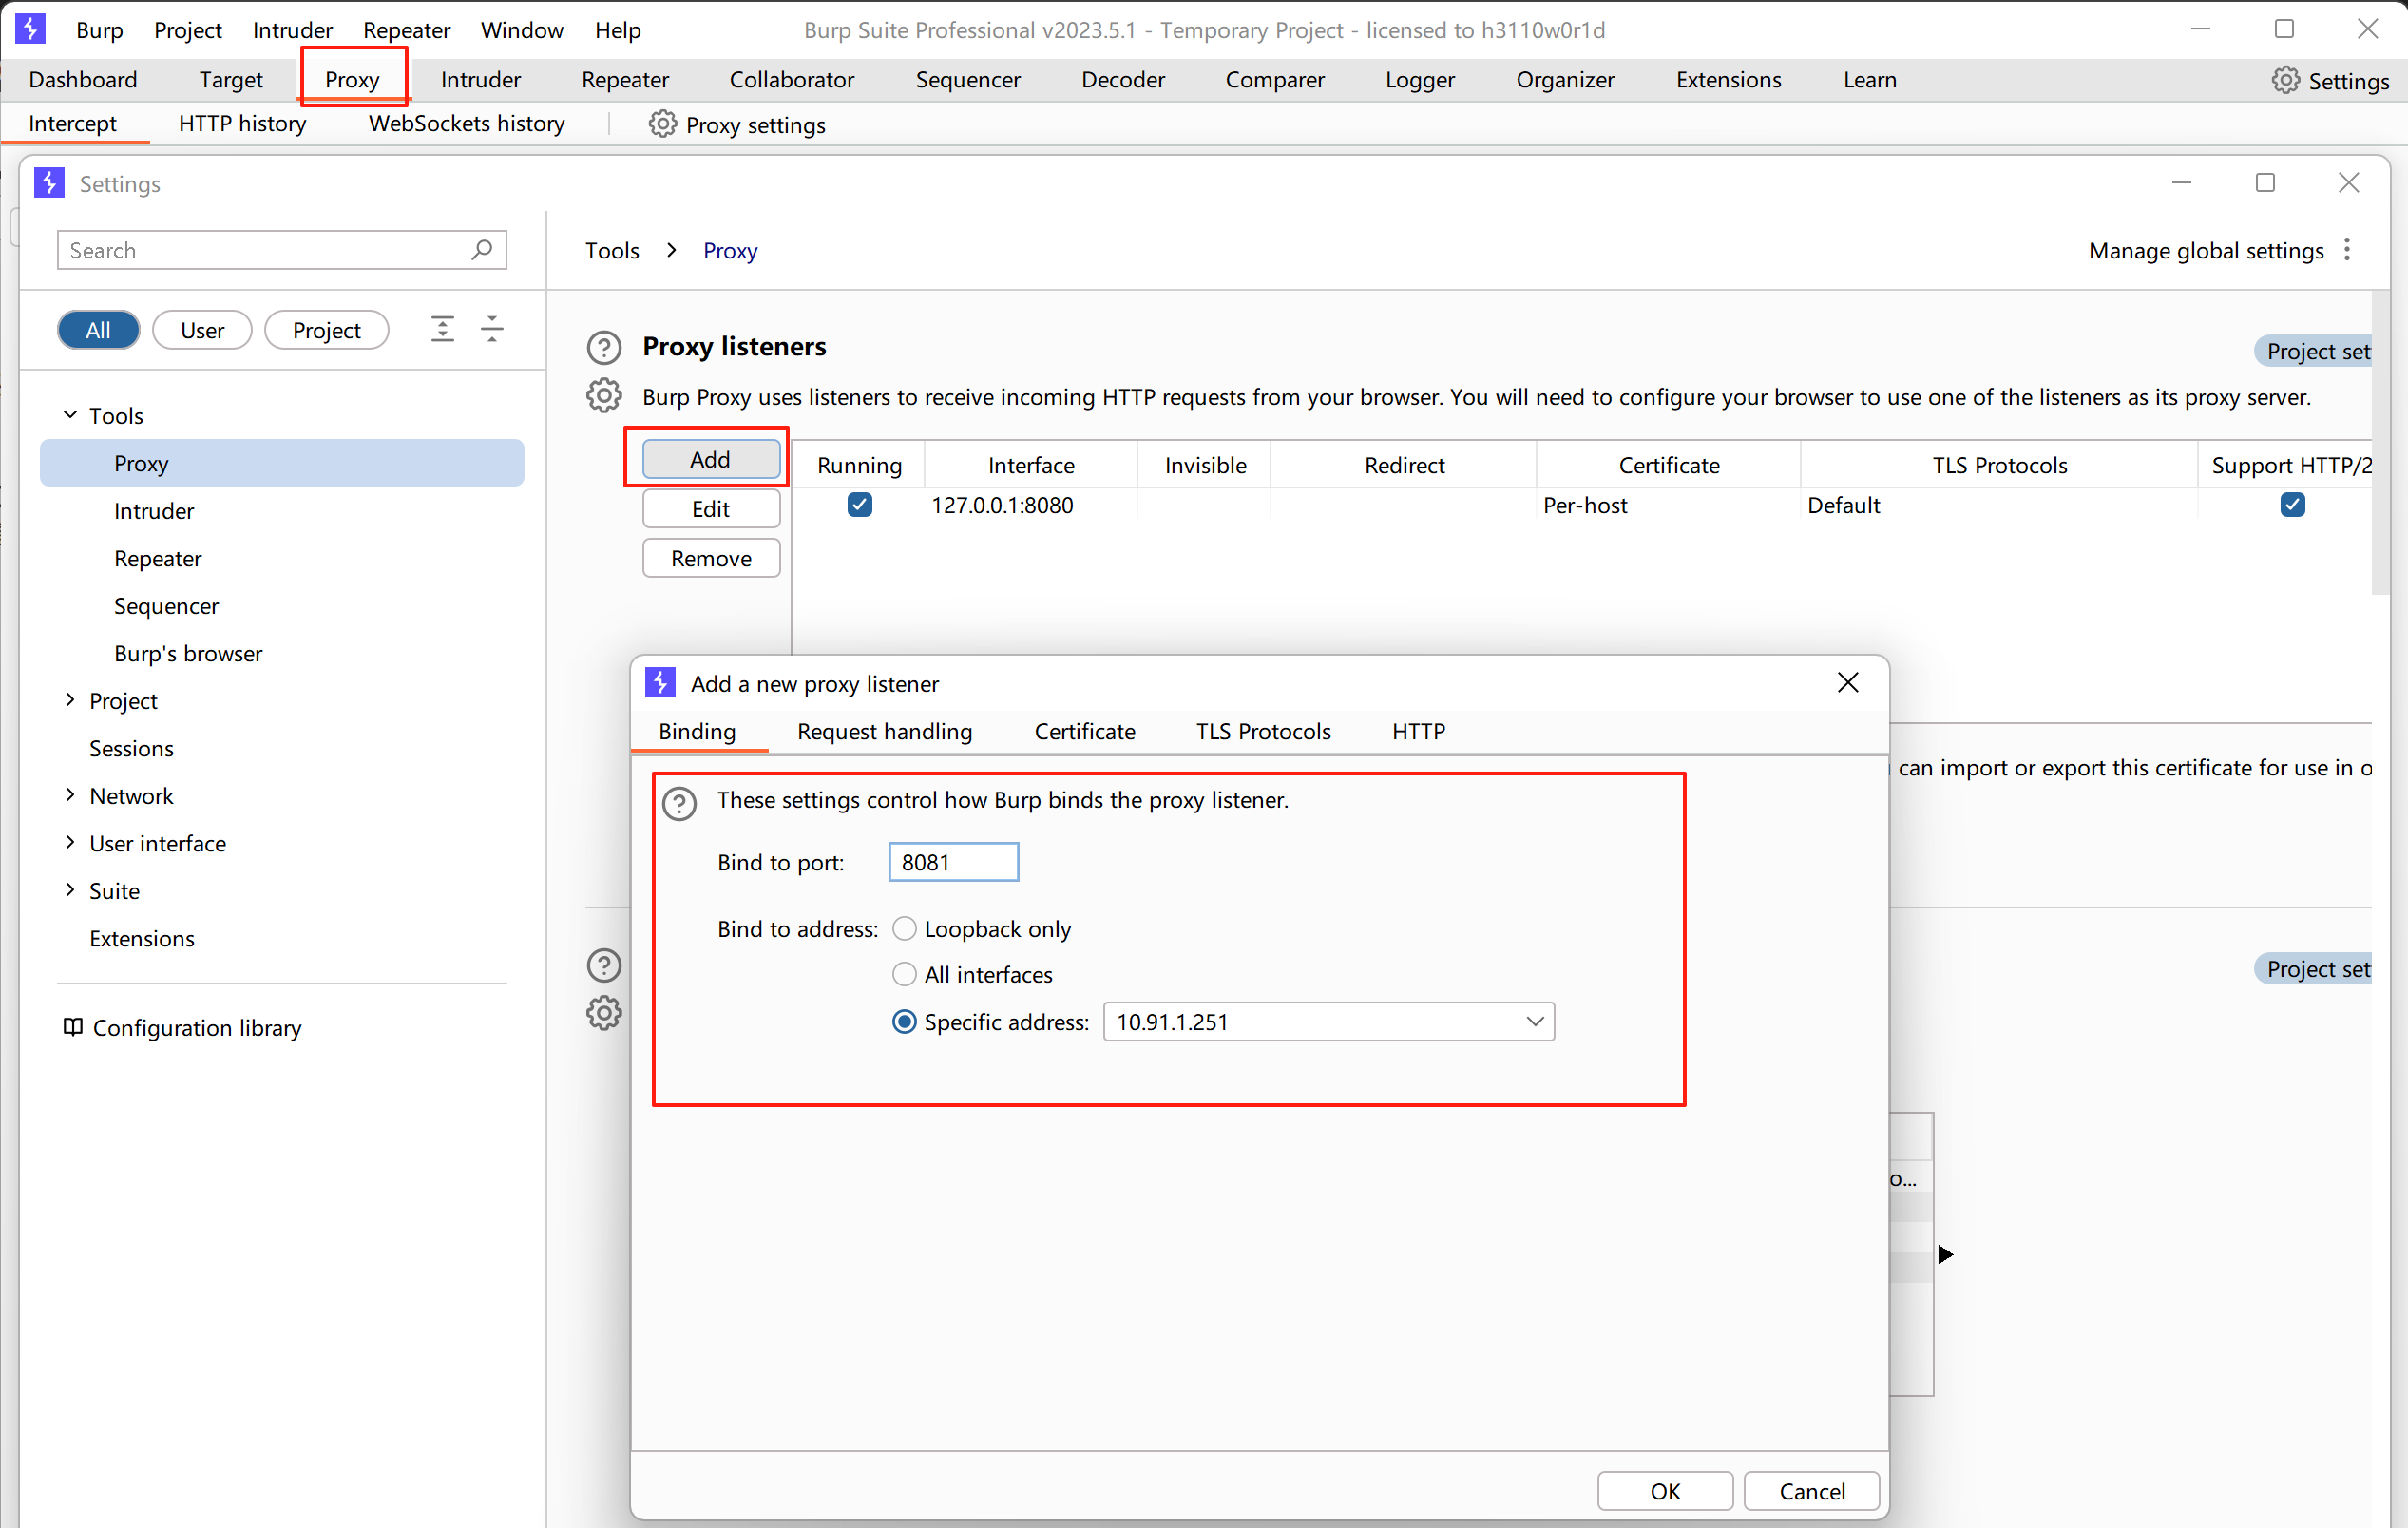The width and height of the screenshot is (2408, 1528).
Task: Expand the Network settings tree node
Action: 70,795
